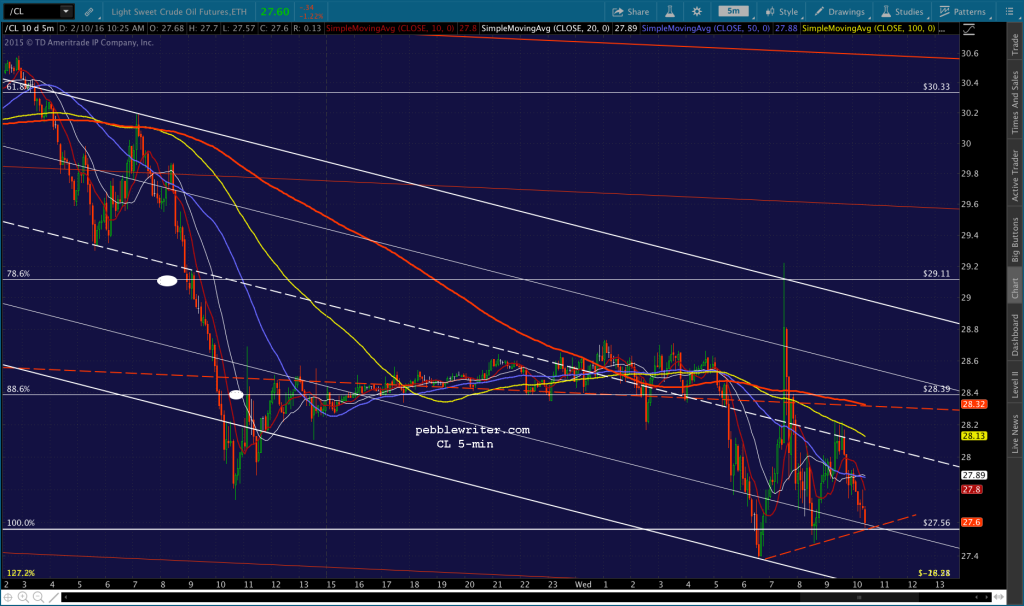The image size is (1024, 606).
Task: Click the '/CL 10 d 5m' chart label
Action: 30,29
